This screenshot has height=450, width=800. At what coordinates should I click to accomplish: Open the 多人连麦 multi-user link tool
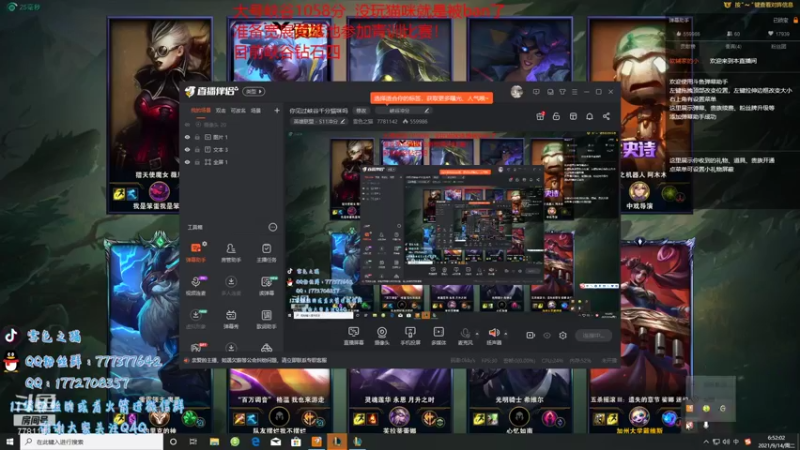click(231, 286)
